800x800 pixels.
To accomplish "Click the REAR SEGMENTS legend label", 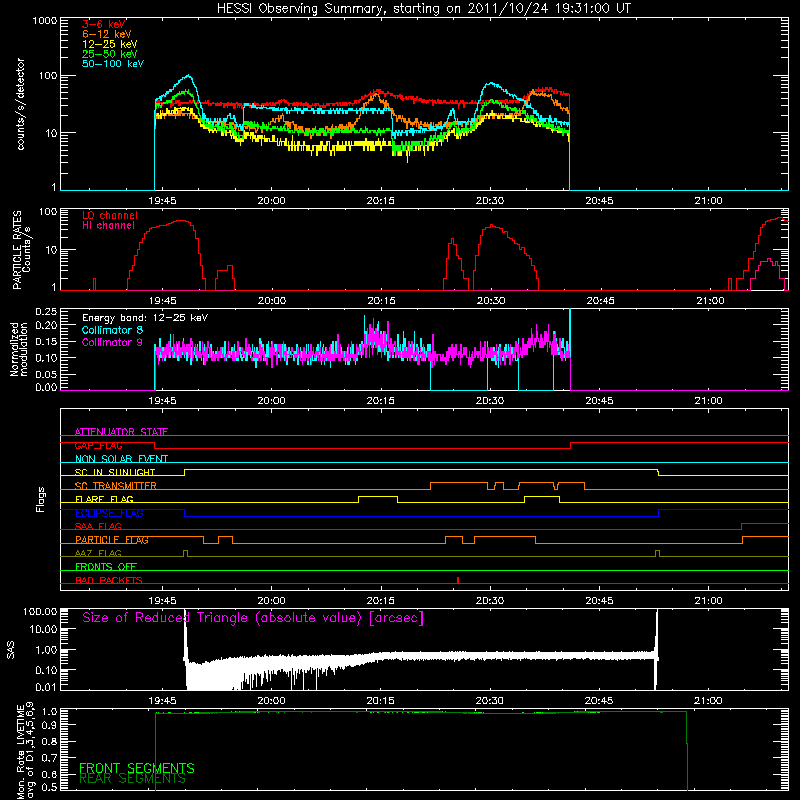I will coord(132,779).
